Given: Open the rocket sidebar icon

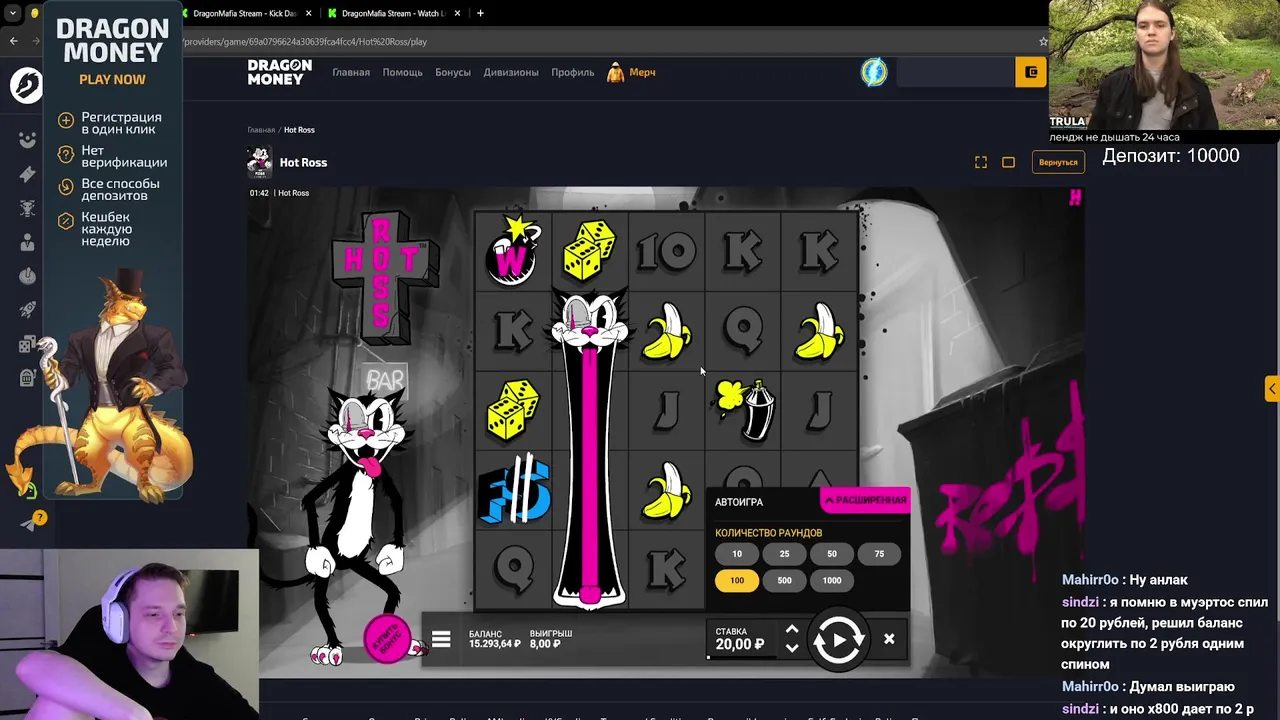Looking at the screenshot, I should tap(27, 310).
